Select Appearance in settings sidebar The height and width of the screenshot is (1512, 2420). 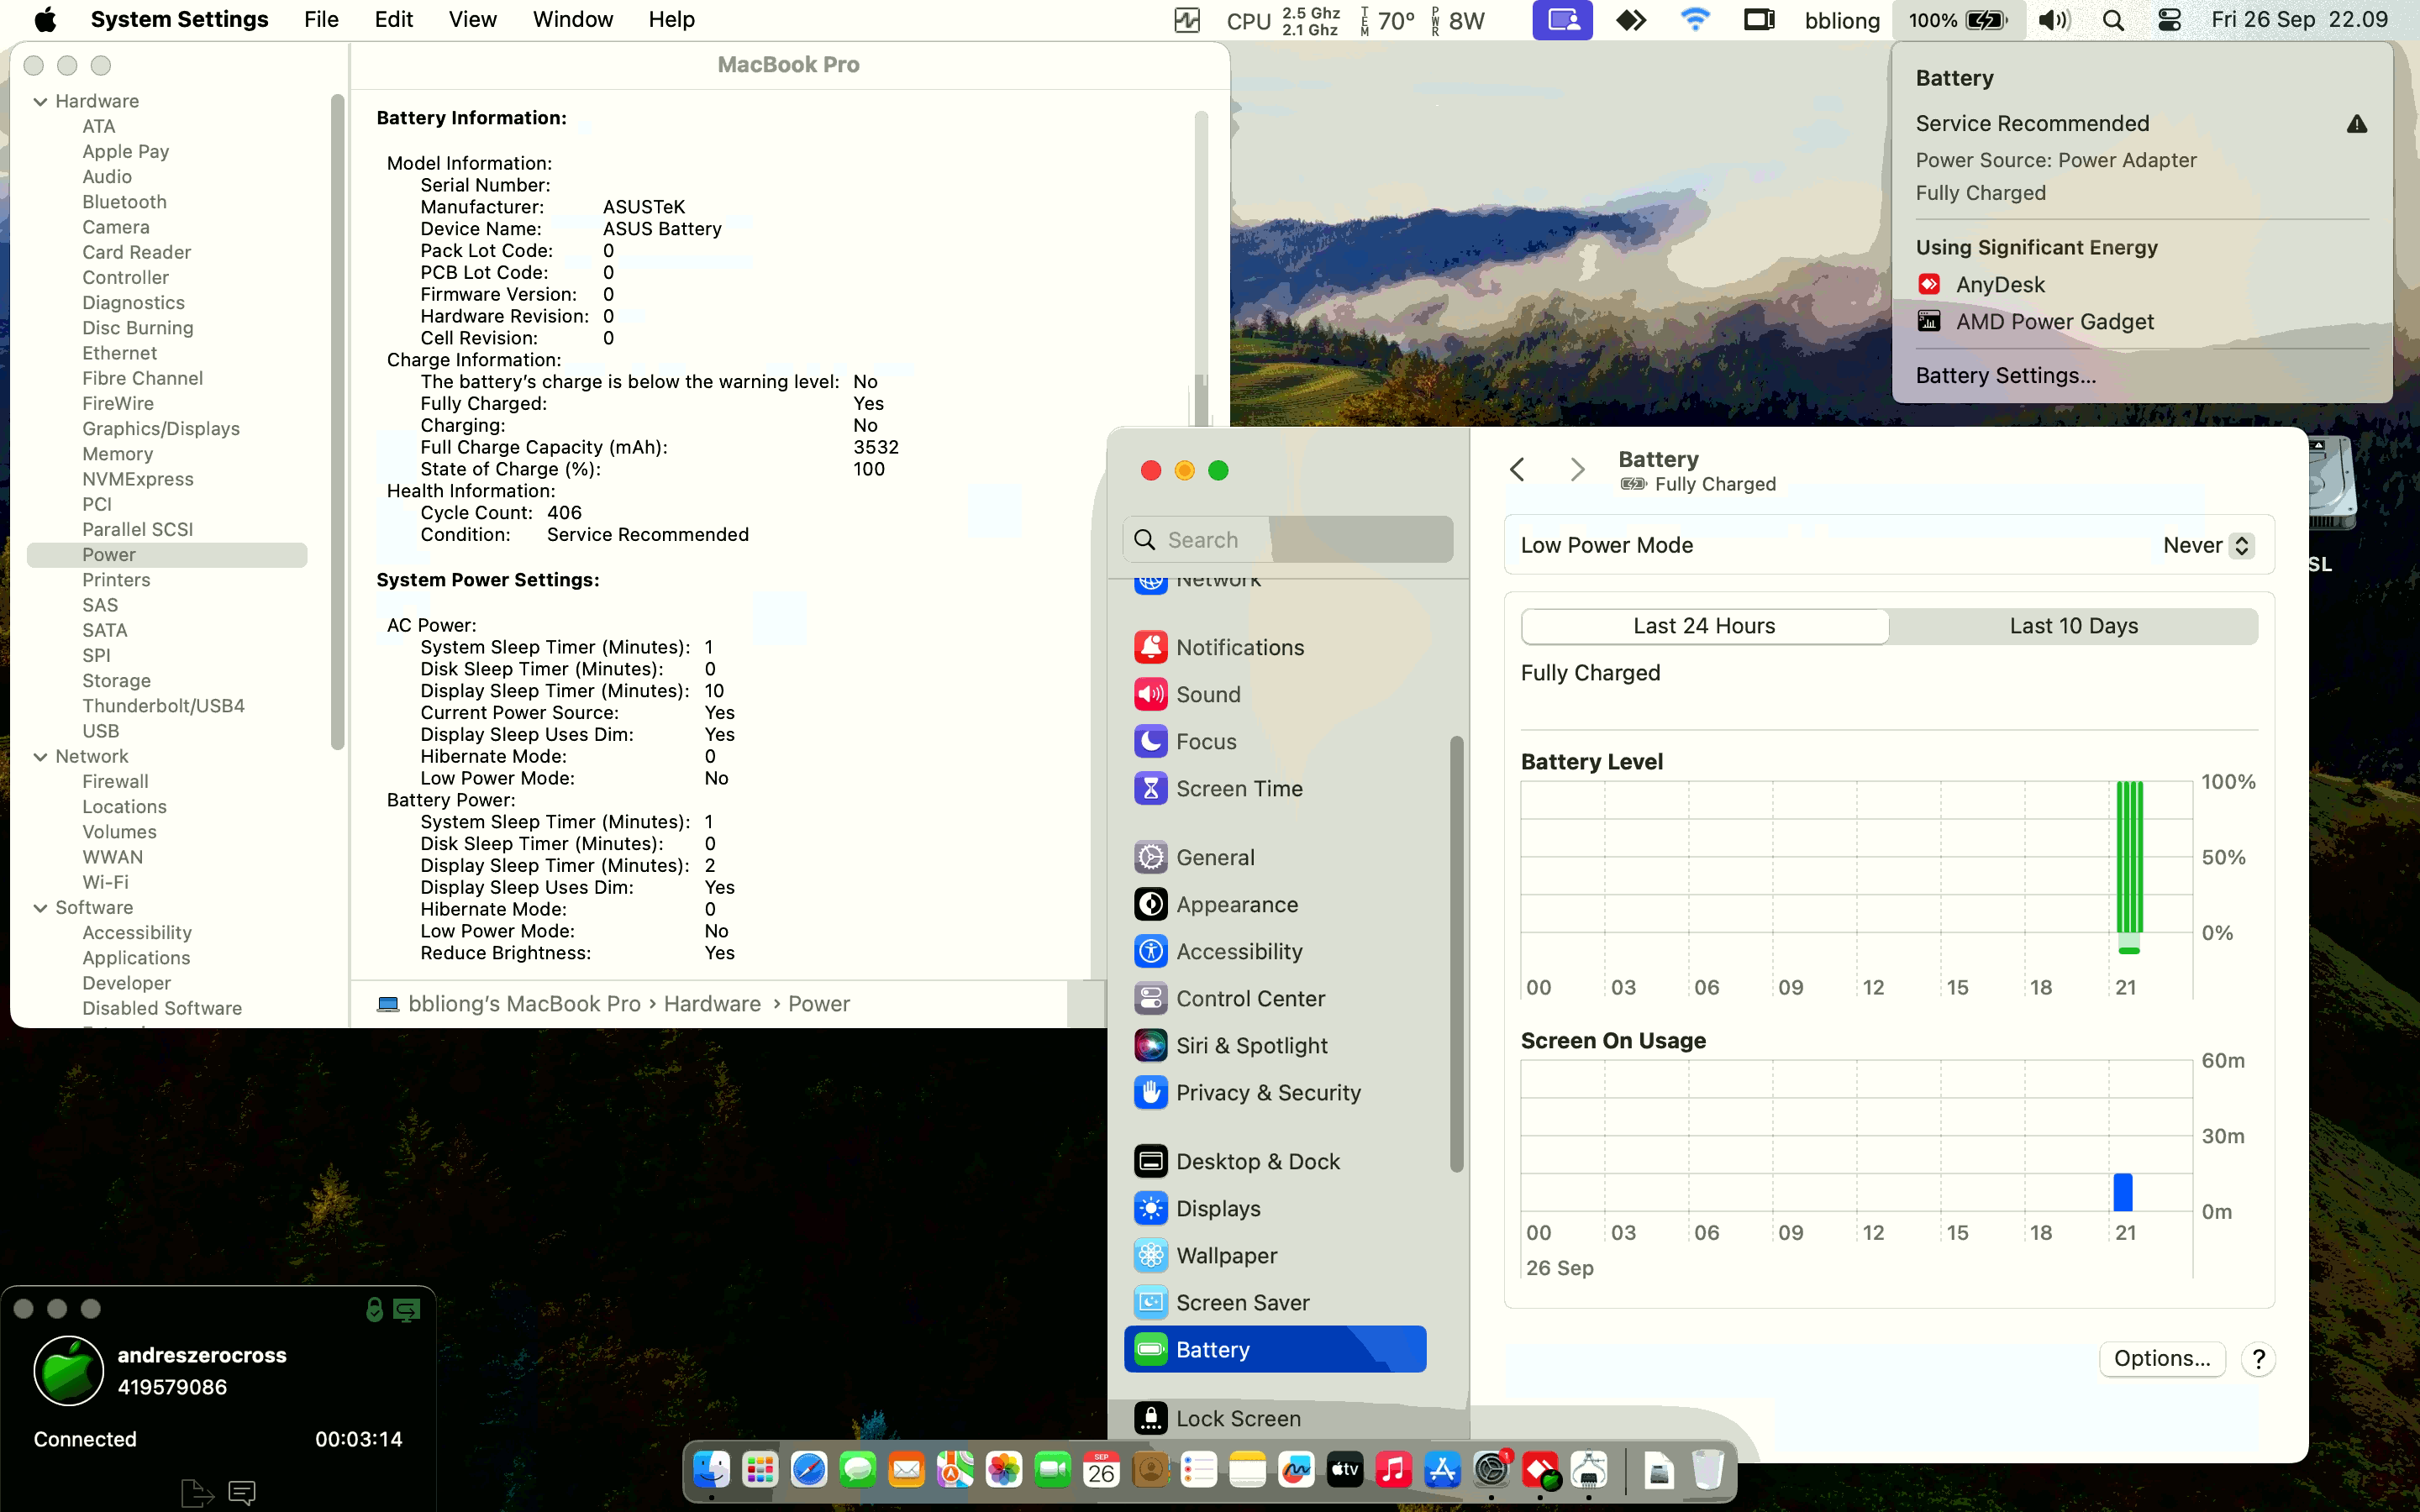(x=1275, y=904)
